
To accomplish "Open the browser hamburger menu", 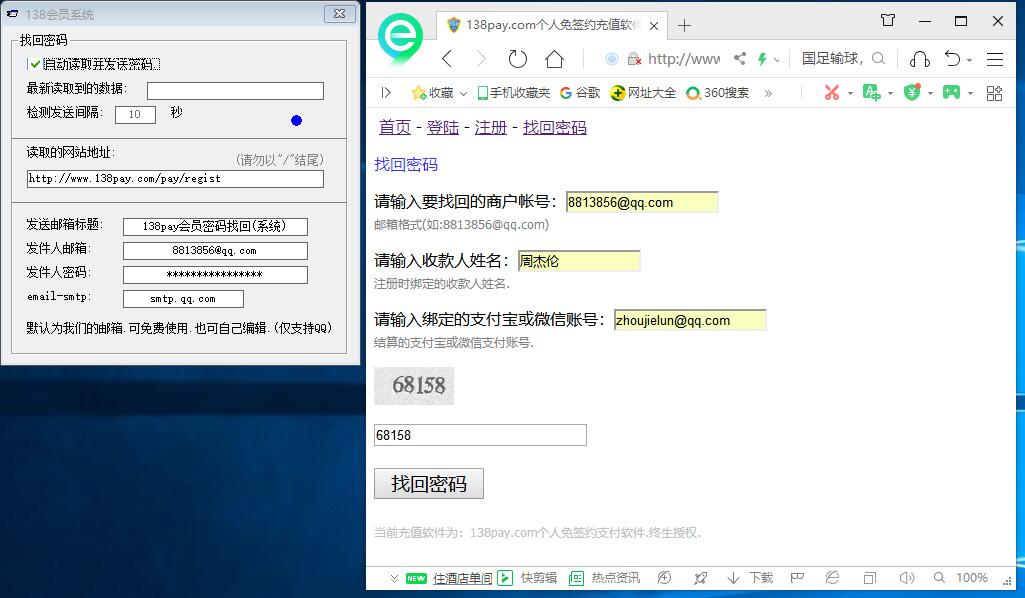I will tap(995, 59).
